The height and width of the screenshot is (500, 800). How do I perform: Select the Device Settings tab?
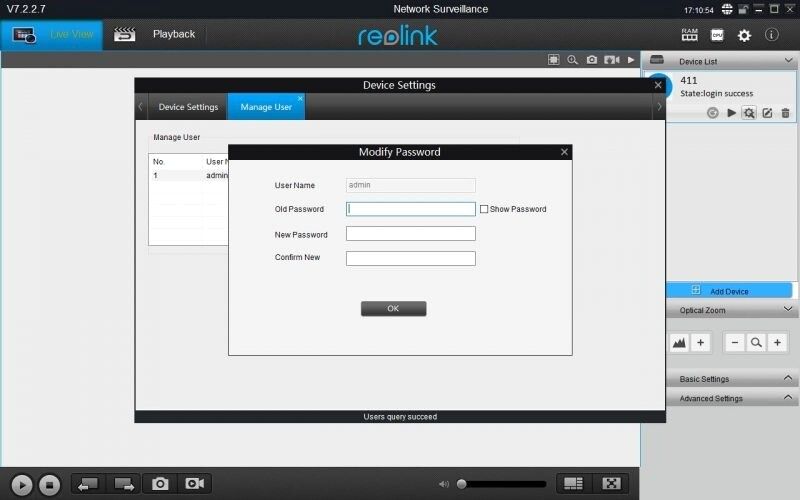coord(188,107)
